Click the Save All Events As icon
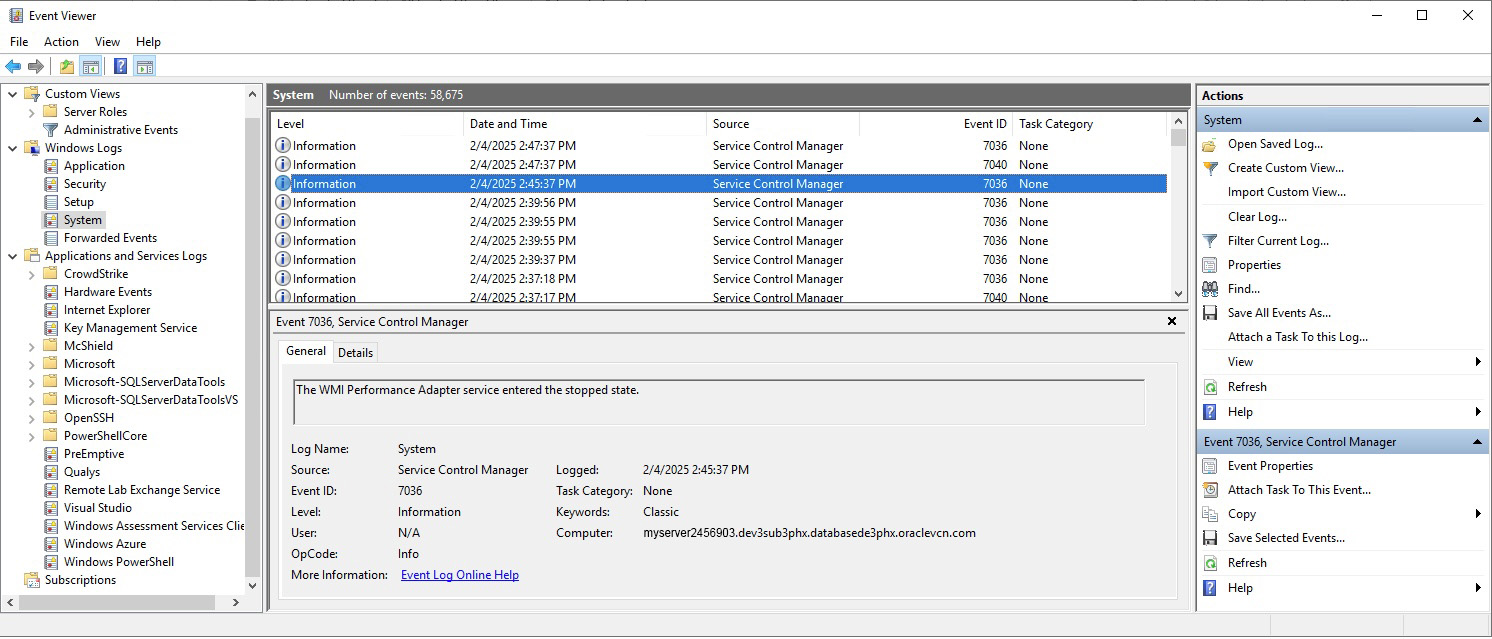The width and height of the screenshot is (1492, 639). [x=1210, y=313]
